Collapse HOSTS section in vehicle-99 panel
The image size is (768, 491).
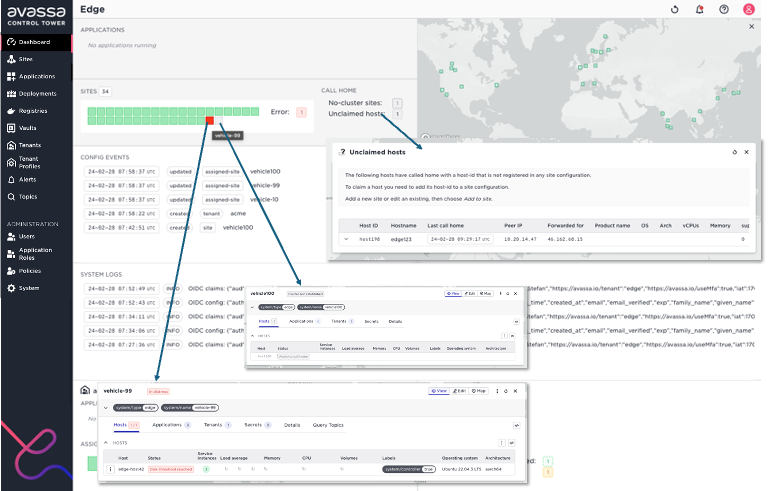click(x=106, y=443)
